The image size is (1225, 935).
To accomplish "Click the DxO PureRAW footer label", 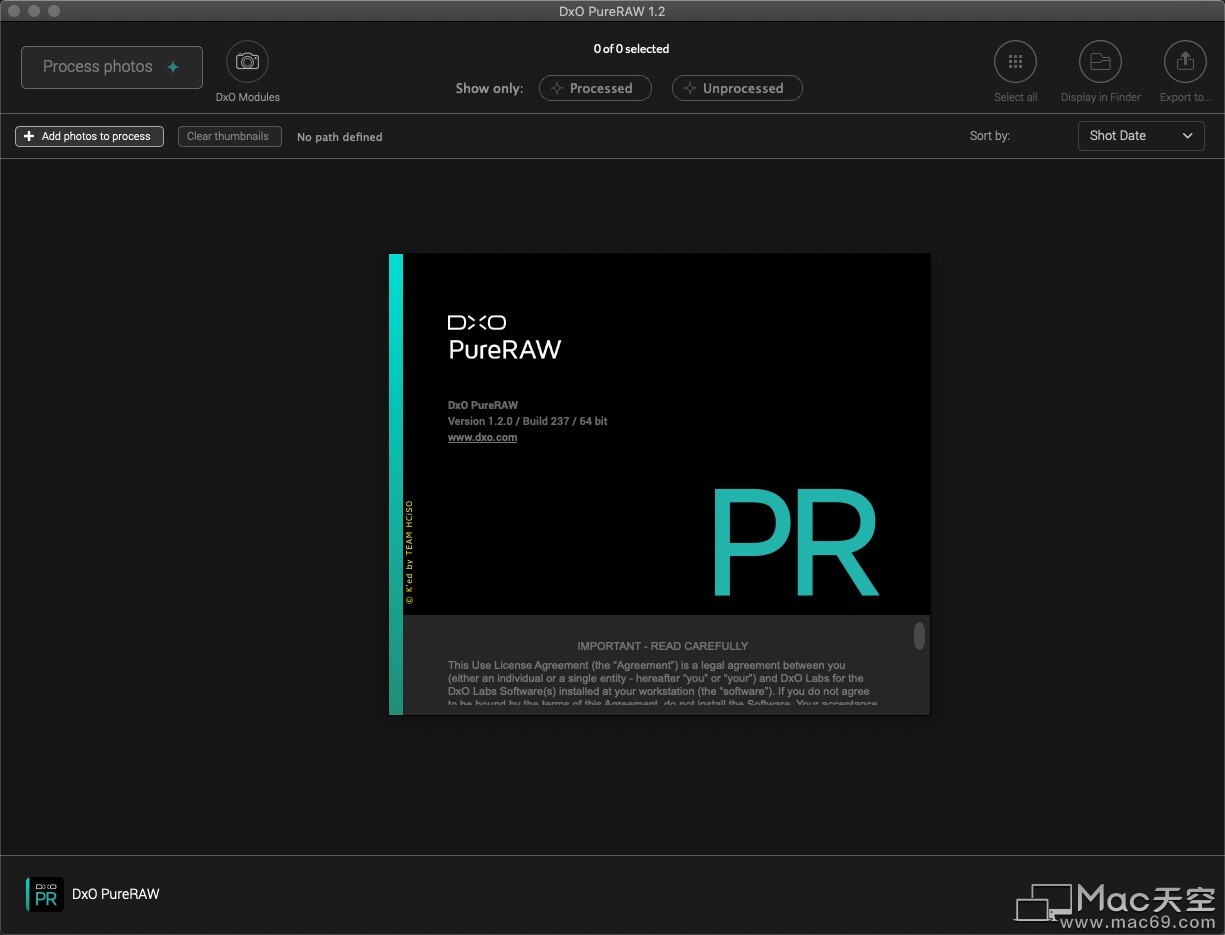I will 116,894.
